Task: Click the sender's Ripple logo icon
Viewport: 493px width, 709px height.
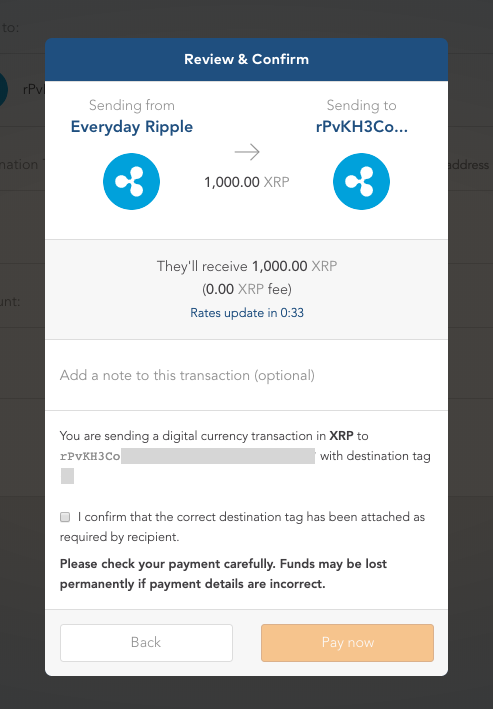Action: click(131, 181)
